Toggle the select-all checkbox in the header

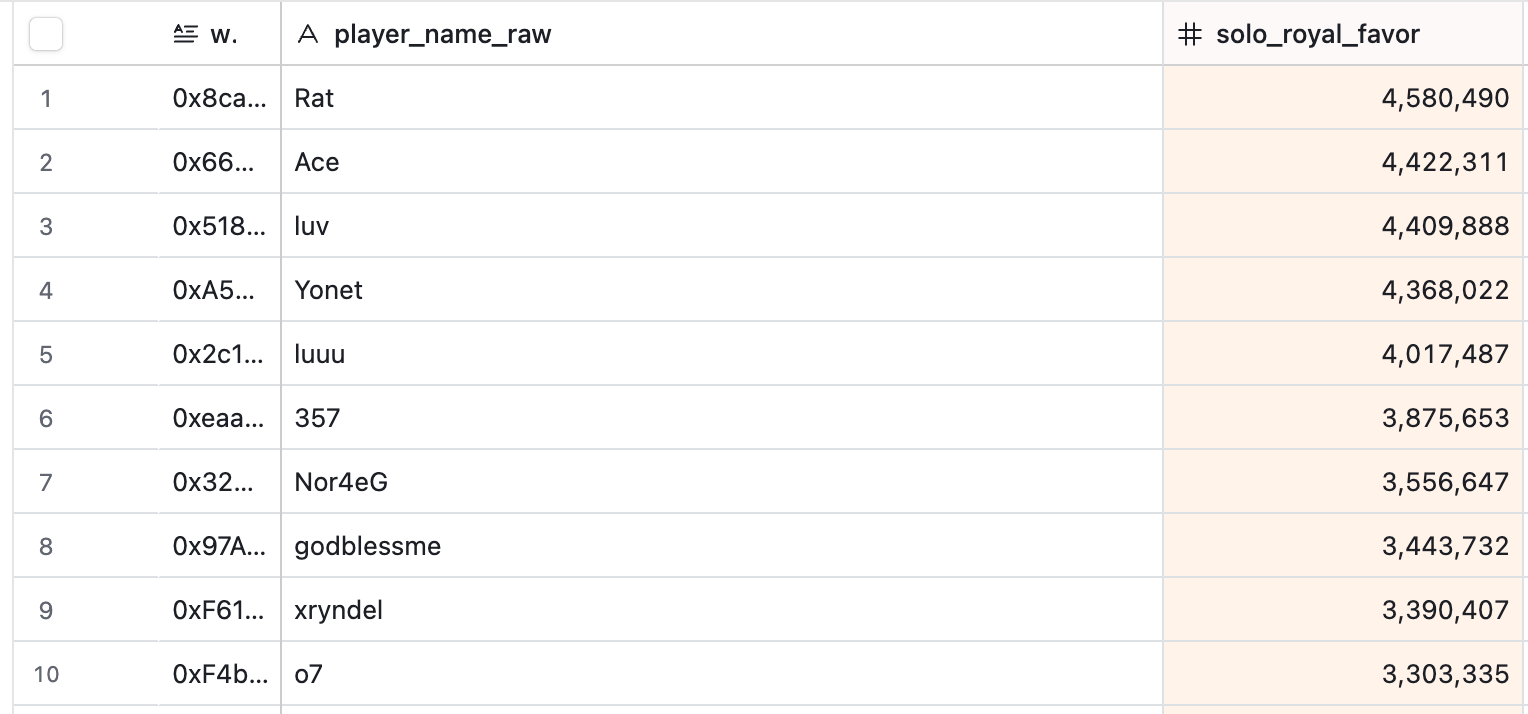click(46, 35)
